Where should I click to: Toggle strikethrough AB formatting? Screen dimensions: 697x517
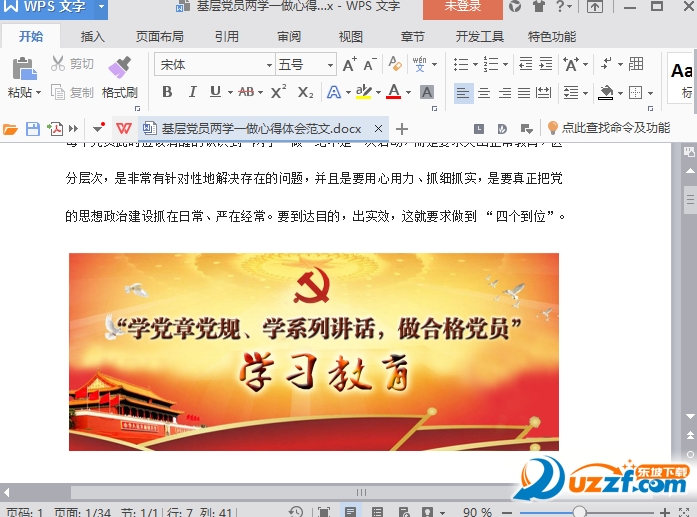click(247, 92)
